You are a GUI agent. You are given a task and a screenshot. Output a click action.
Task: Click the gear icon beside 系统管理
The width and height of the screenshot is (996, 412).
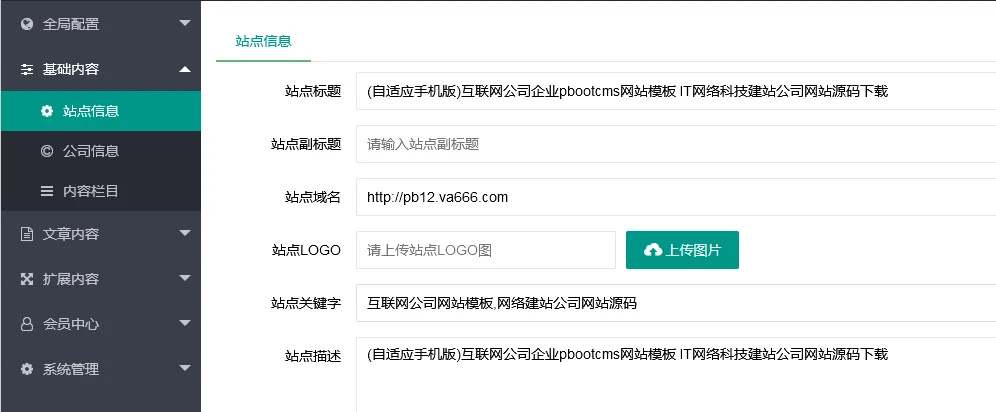point(27,369)
